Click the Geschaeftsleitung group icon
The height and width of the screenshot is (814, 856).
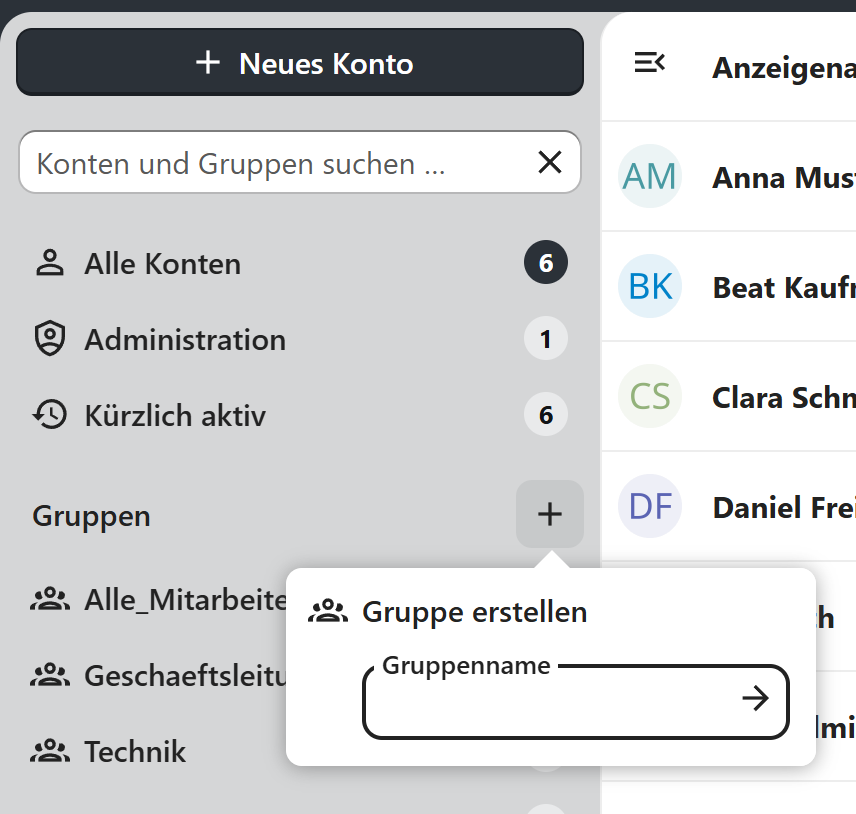(x=50, y=675)
